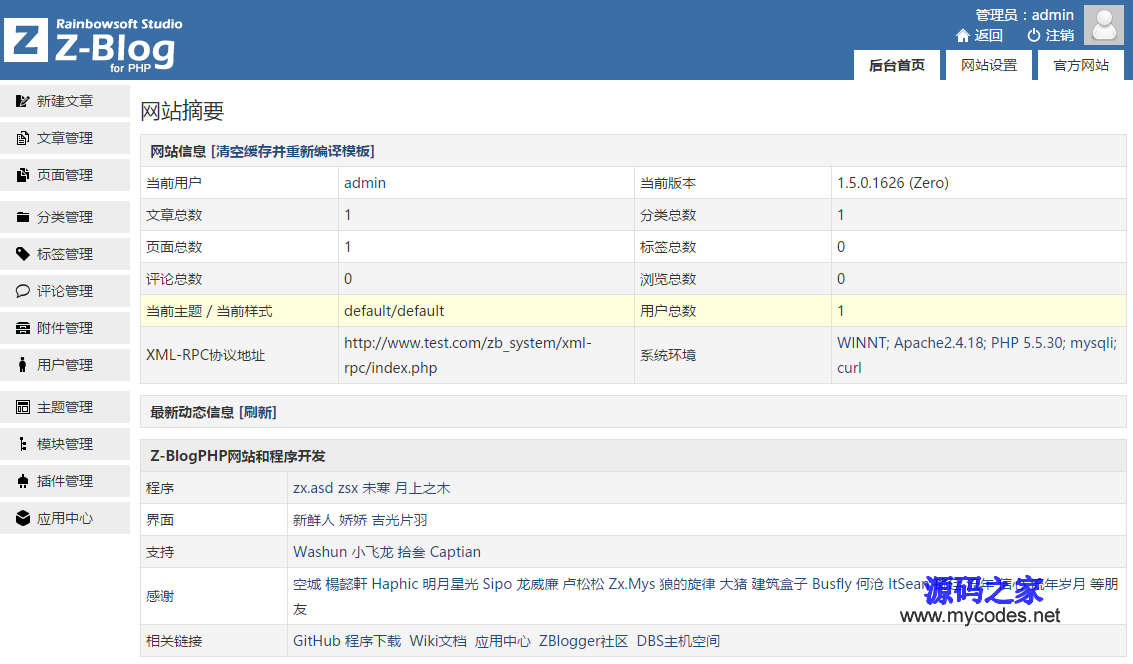1133x664 pixels.
Task: Open the 后台首页 tab
Action: pos(897,65)
